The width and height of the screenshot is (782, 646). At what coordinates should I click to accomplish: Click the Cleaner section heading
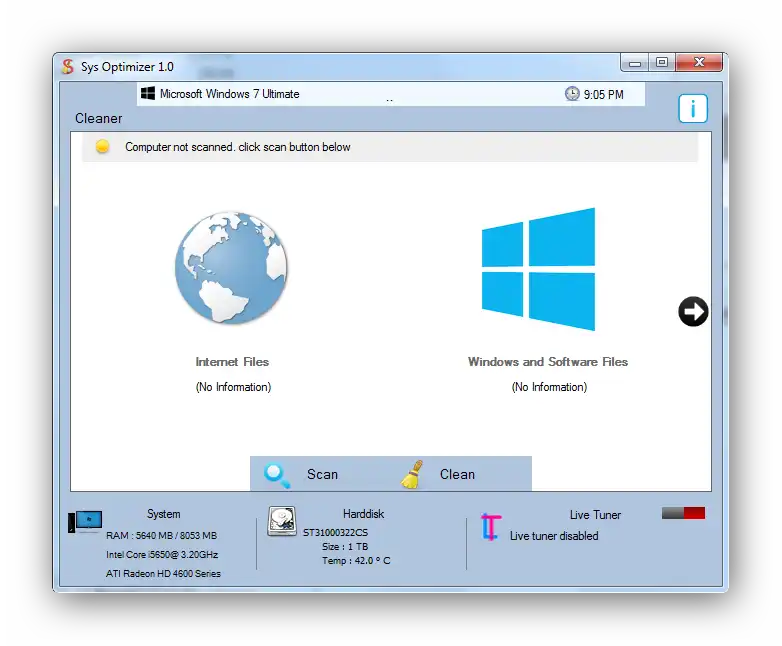98,118
